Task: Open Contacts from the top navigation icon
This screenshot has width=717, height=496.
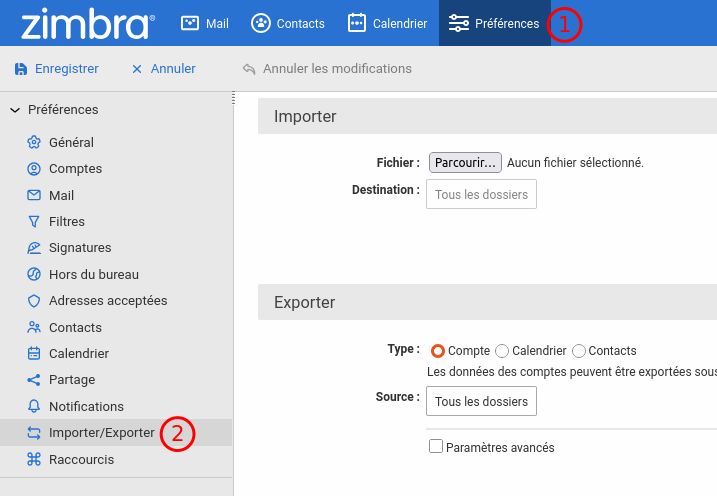Action: pyautogui.click(x=261, y=23)
